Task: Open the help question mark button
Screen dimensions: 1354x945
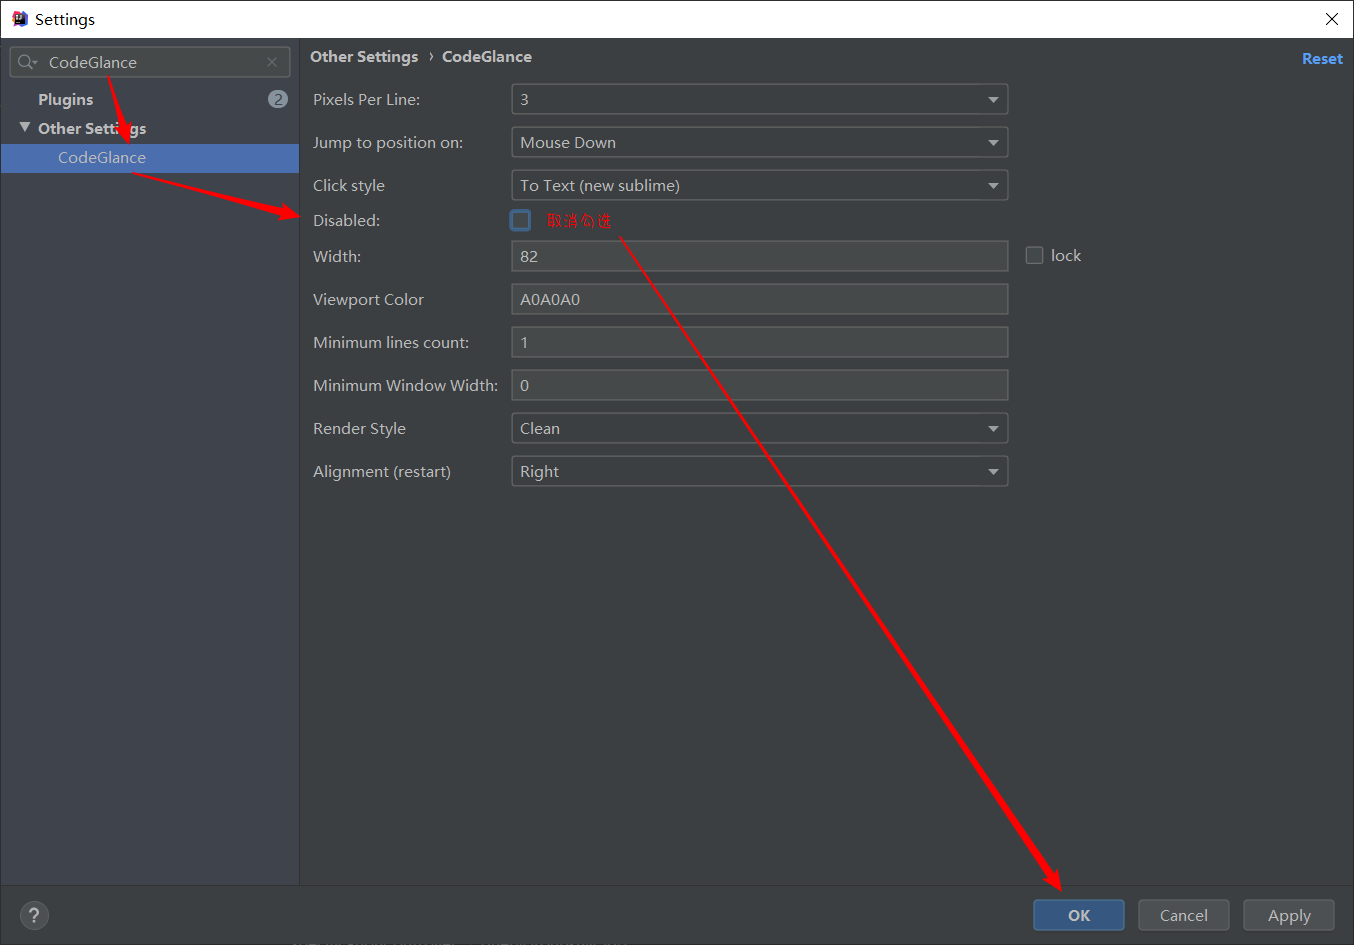Action: click(34, 915)
